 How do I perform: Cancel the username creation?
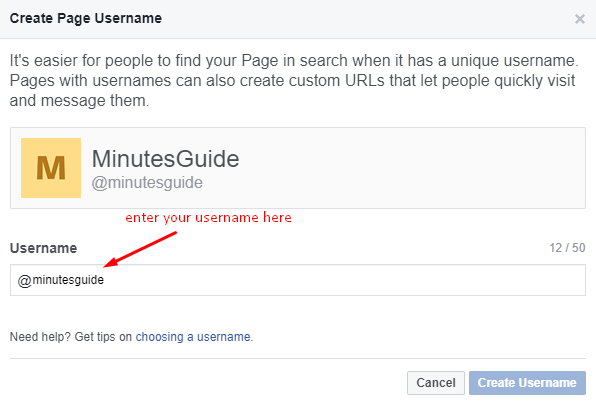436,383
